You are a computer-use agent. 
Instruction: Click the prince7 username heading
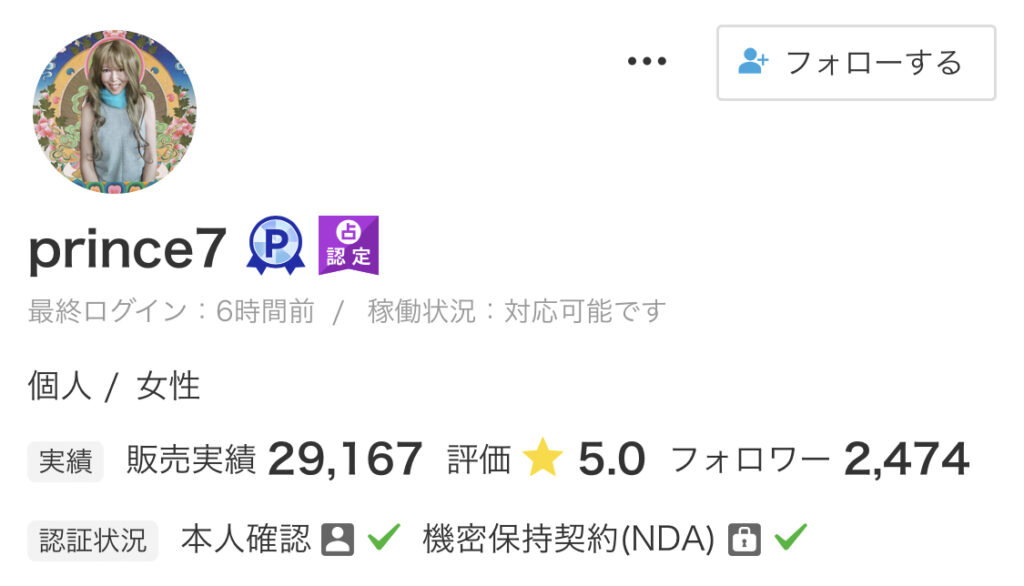tap(127, 250)
